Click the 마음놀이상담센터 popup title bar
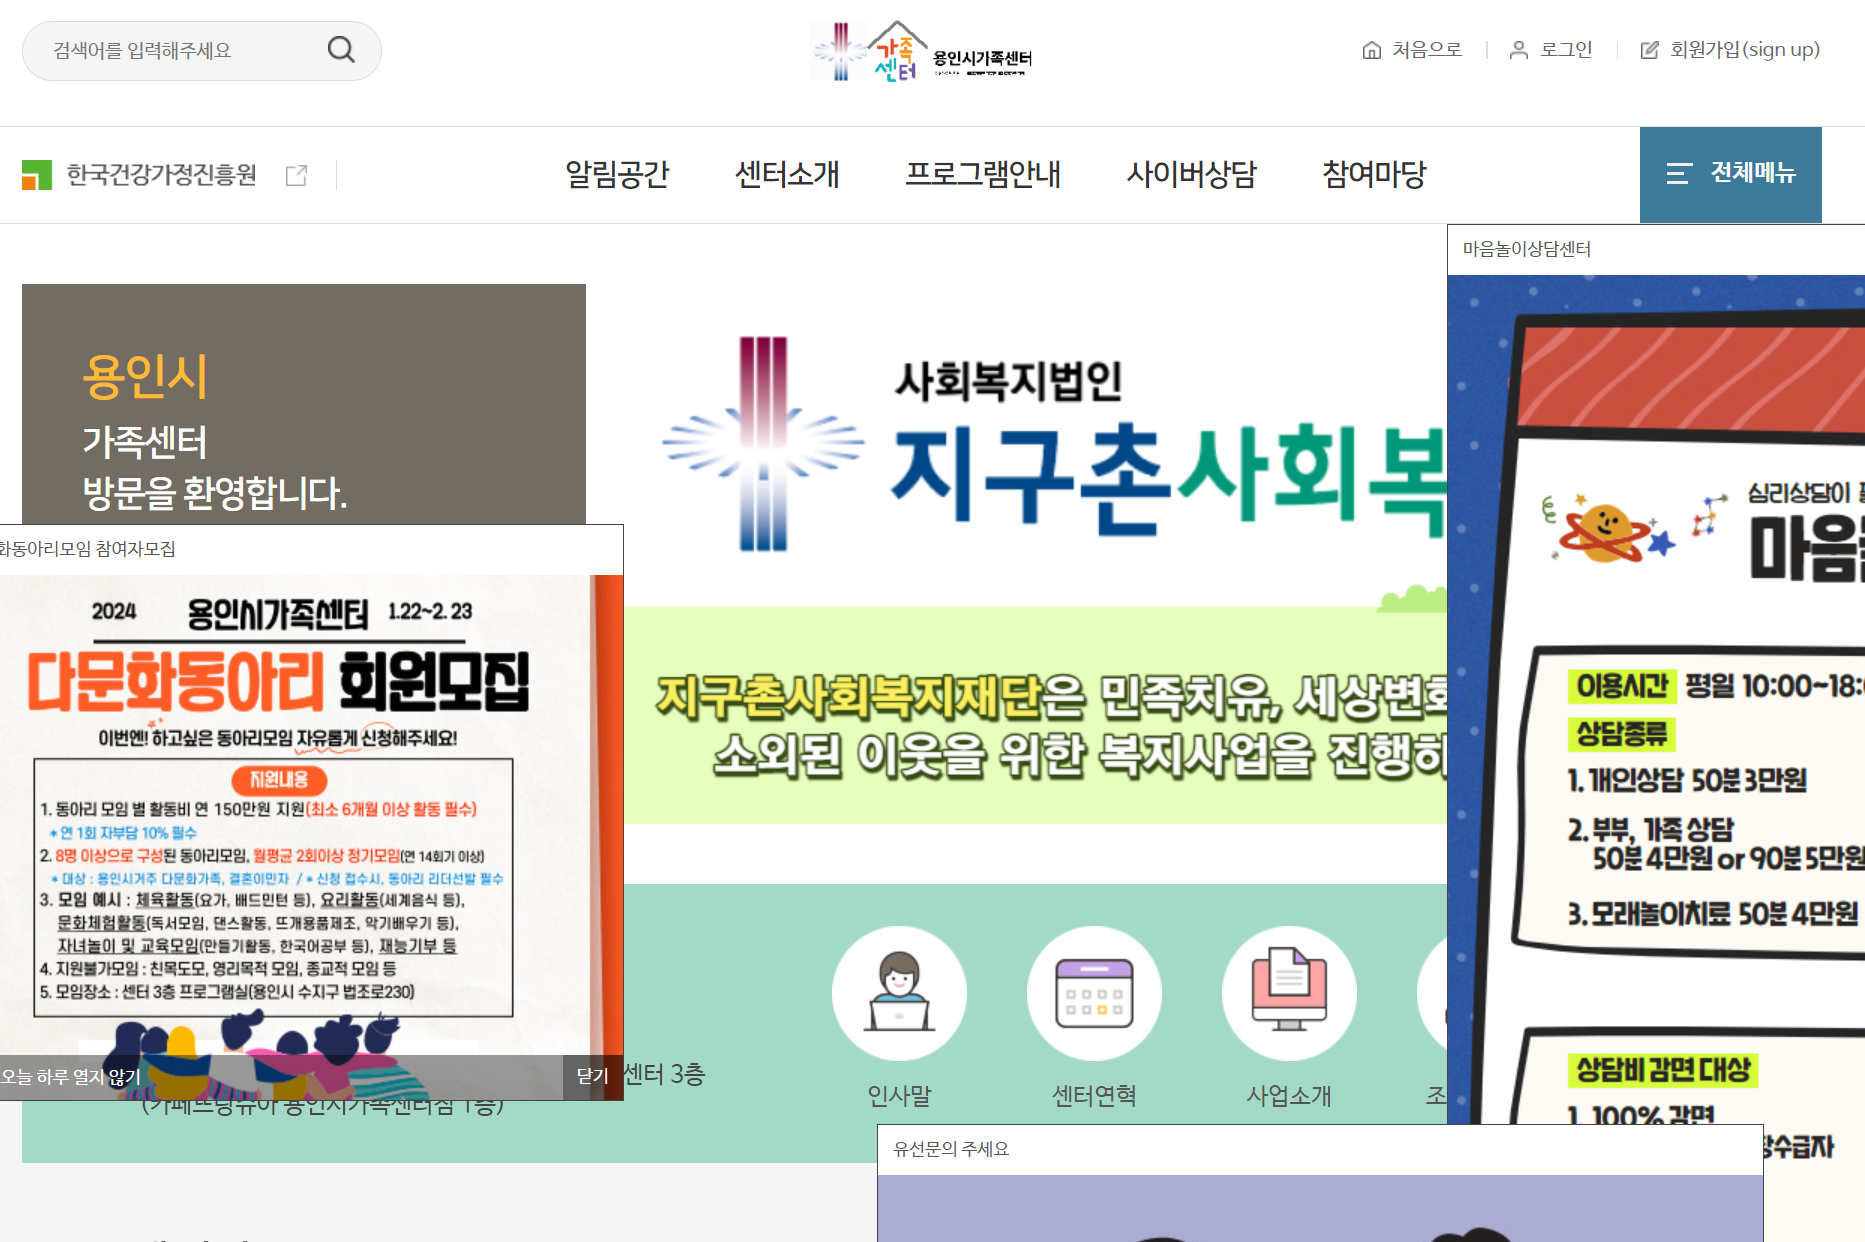The height and width of the screenshot is (1242, 1865). click(x=1656, y=250)
